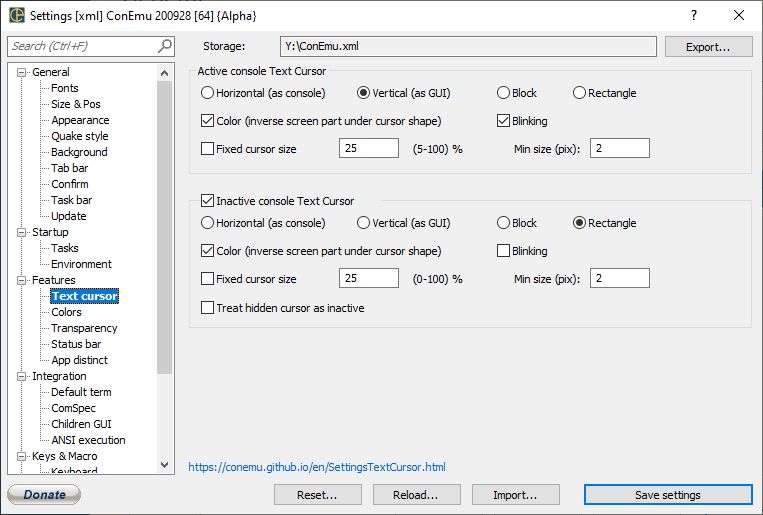Select the Text cursor tree item
Screen dimensions: 763x515
point(85,296)
